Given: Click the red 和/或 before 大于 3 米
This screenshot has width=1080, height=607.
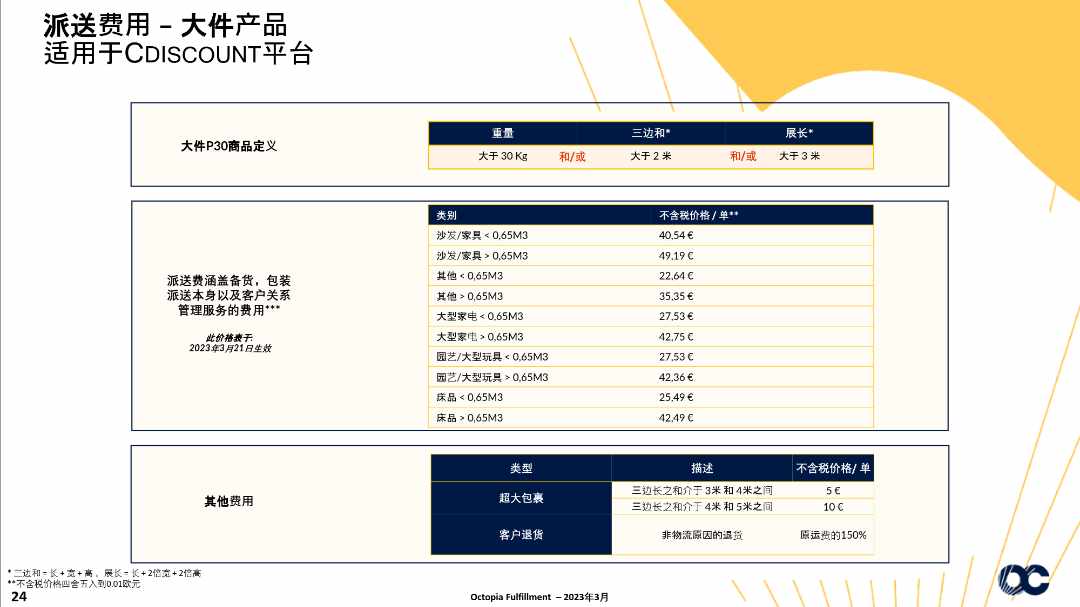Looking at the screenshot, I should [743, 156].
